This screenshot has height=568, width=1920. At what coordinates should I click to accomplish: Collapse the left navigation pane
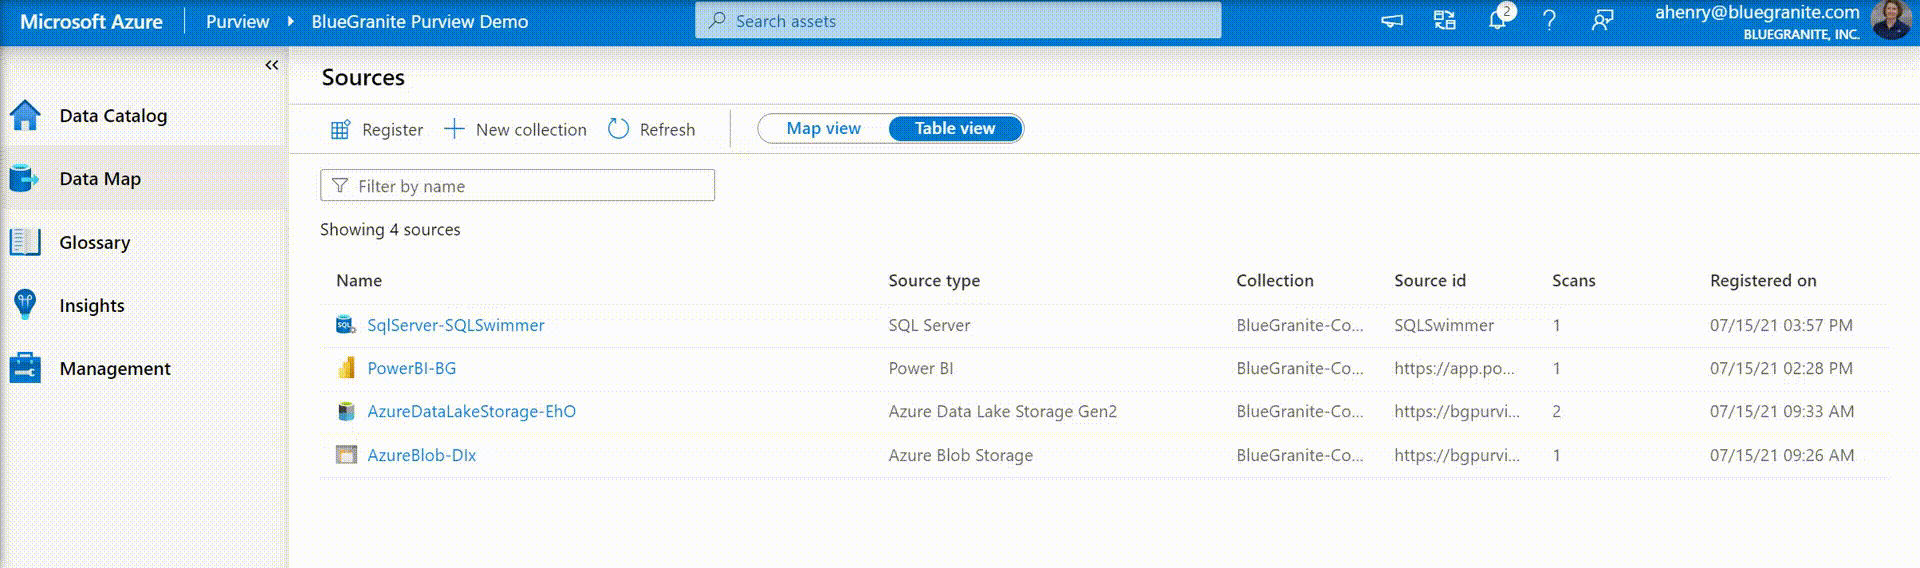(x=271, y=65)
